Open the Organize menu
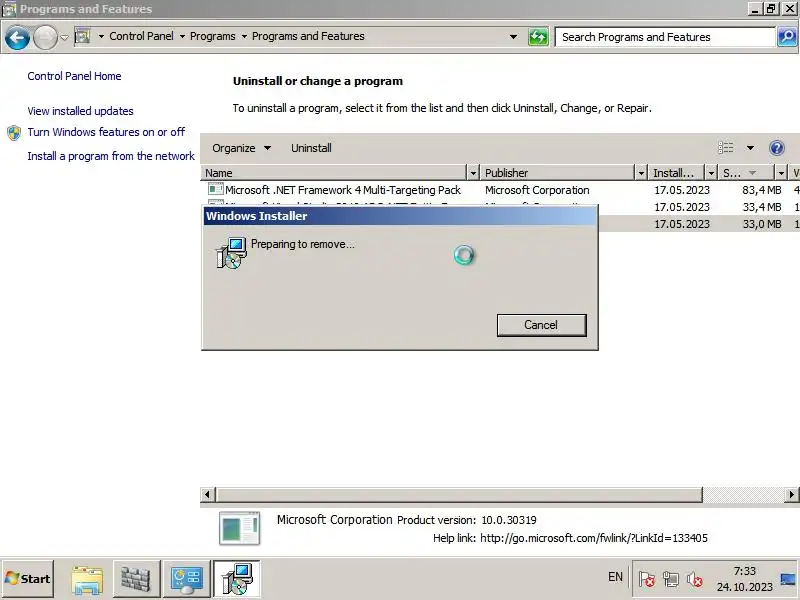The height and width of the screenshot is (600, 800). point(241,148)
